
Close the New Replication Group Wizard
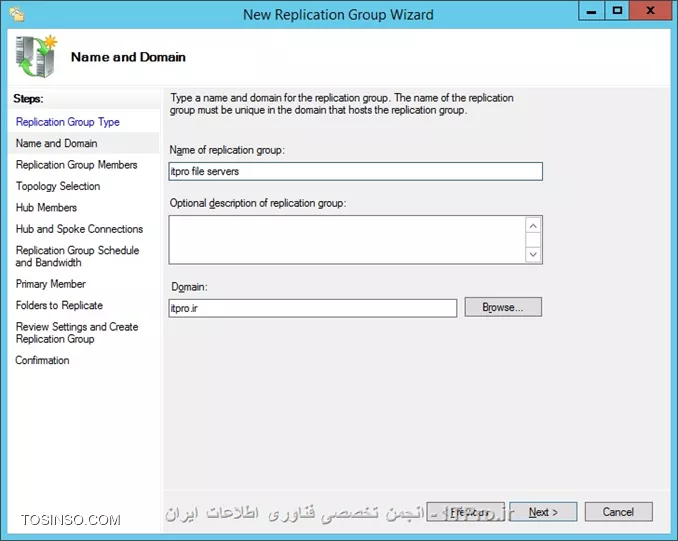click(650, 11)
